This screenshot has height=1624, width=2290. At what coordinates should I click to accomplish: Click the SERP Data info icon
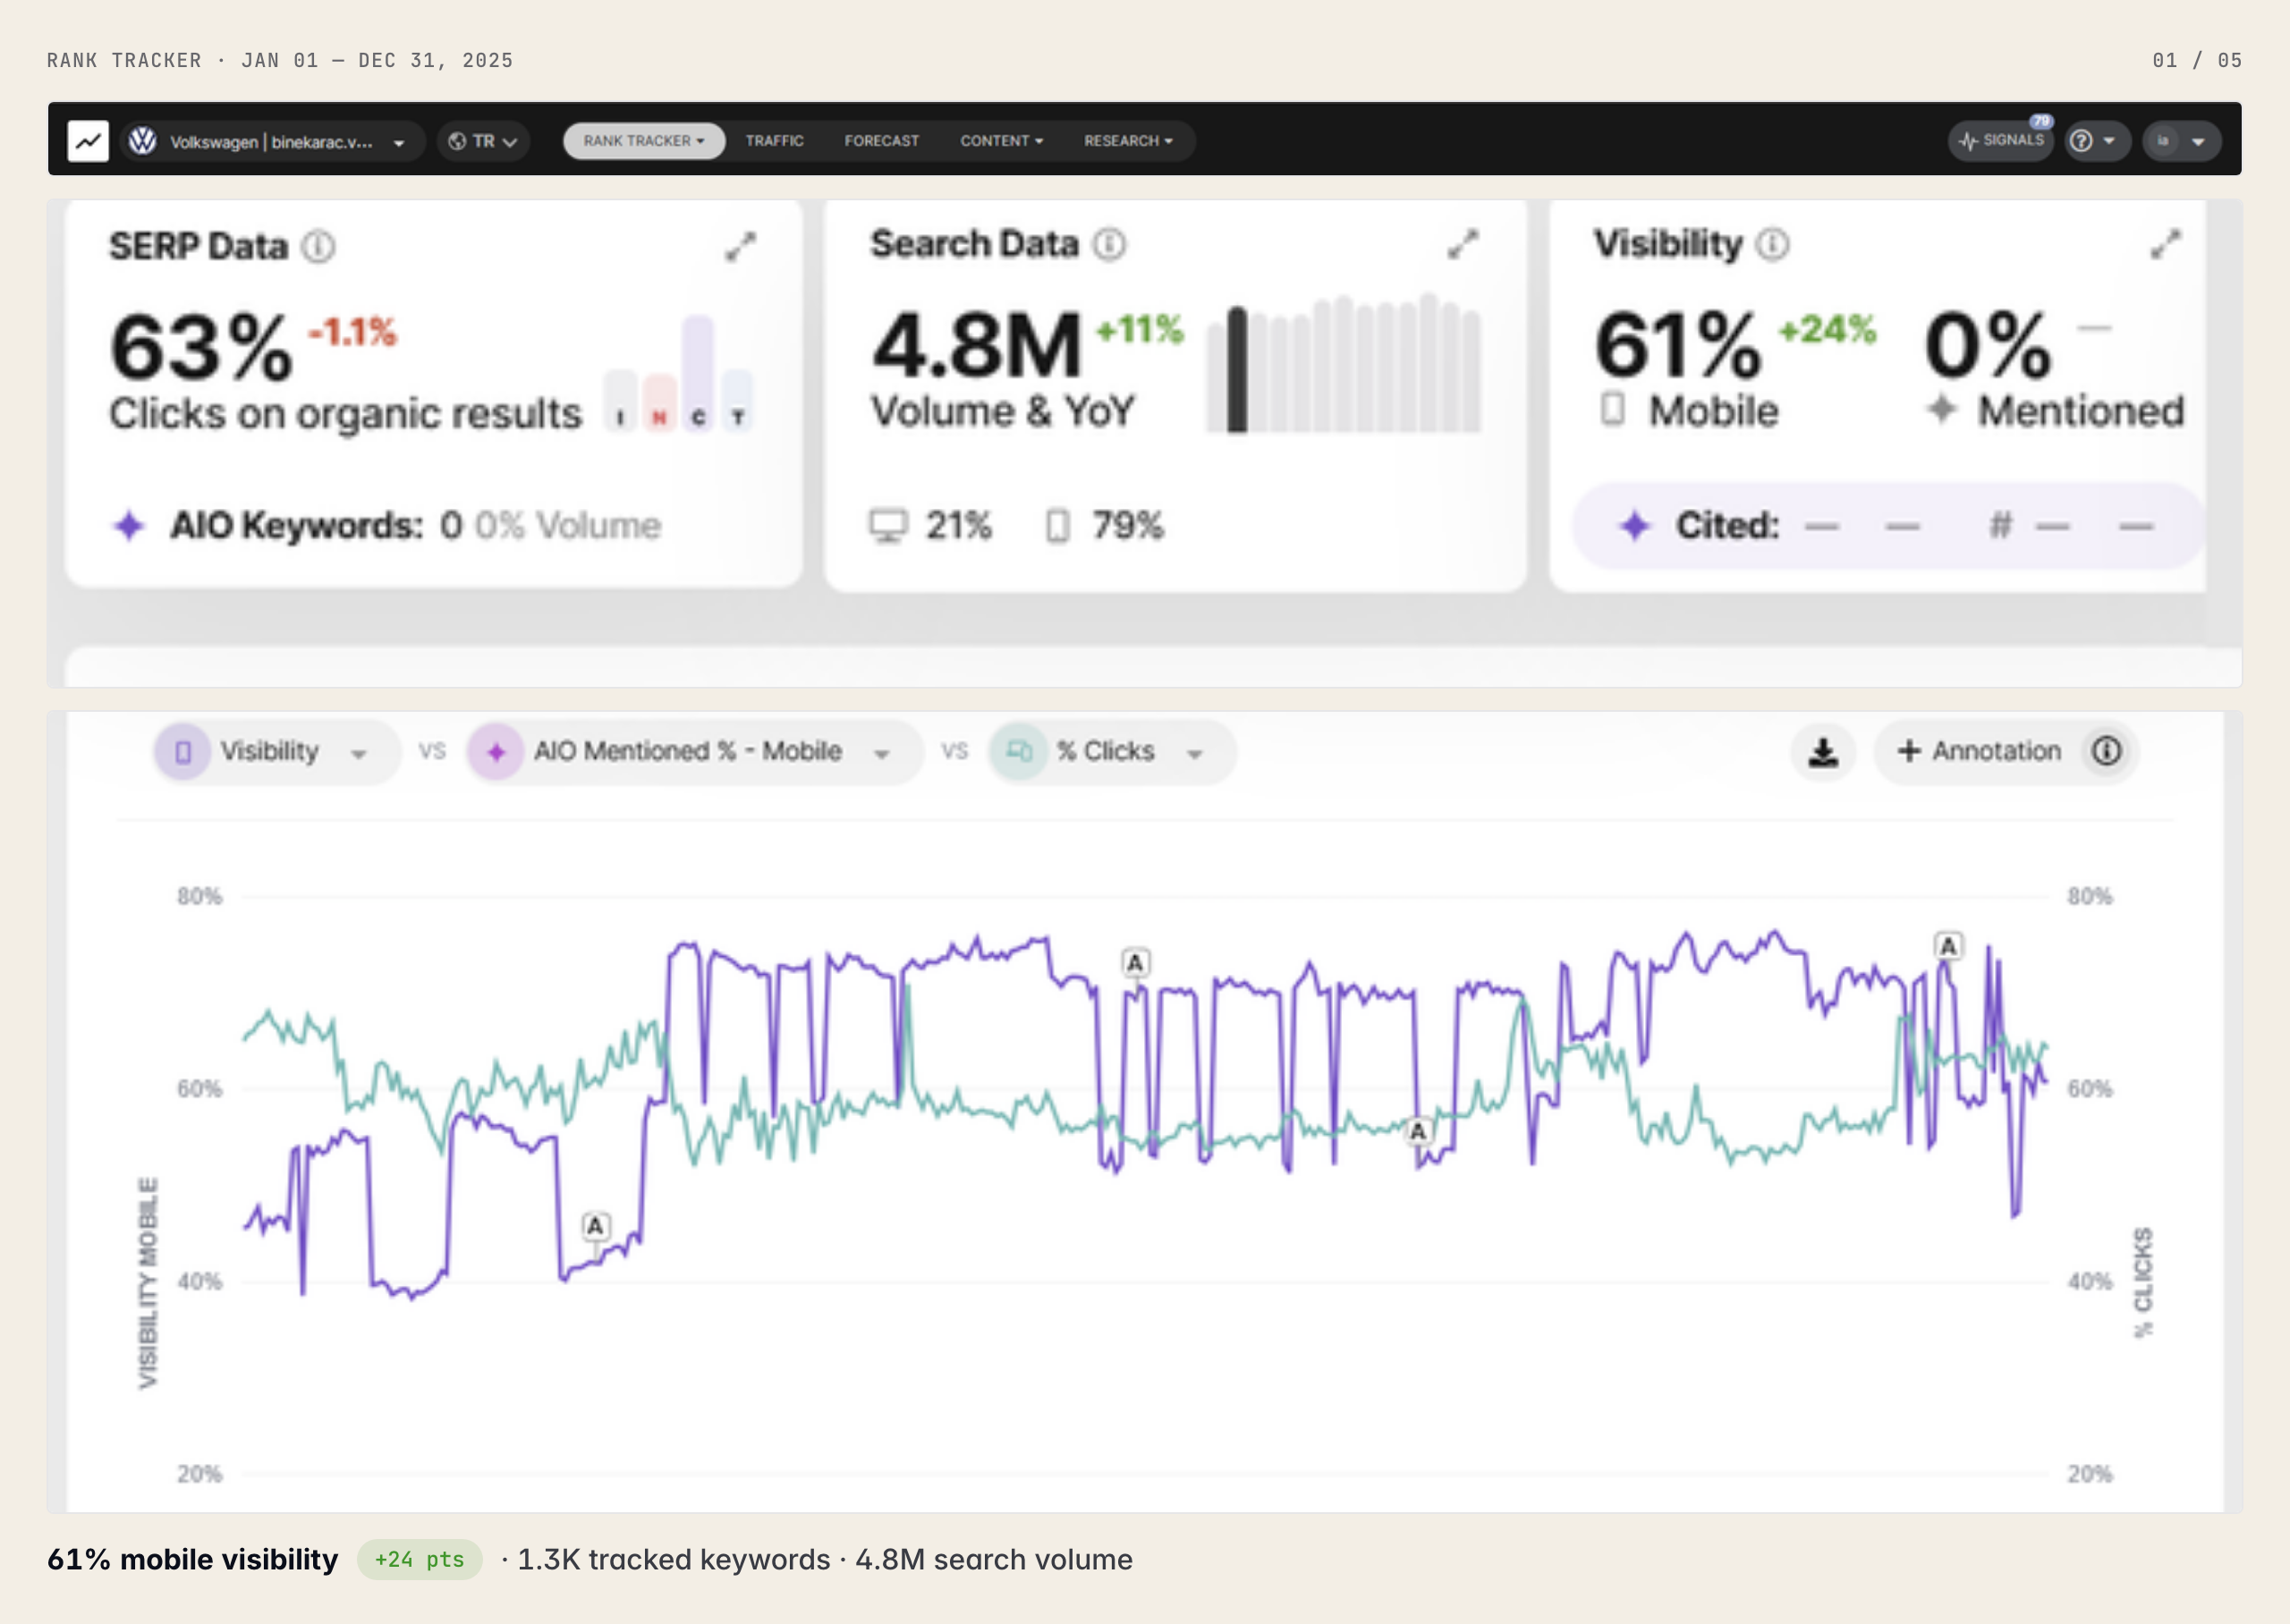(x=318, y=246)
